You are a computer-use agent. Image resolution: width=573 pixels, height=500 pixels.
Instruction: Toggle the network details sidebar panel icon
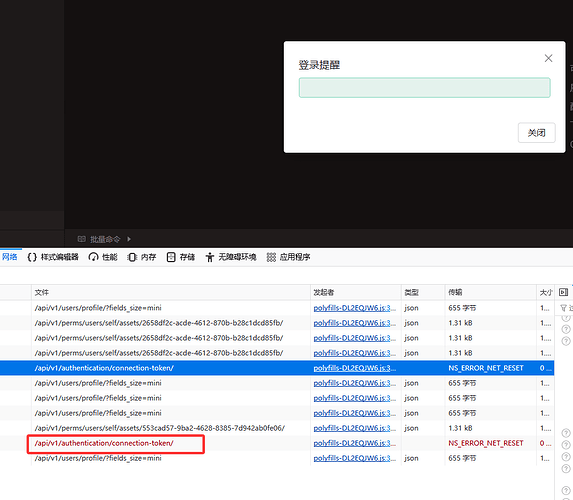click(x=563, y=292)
